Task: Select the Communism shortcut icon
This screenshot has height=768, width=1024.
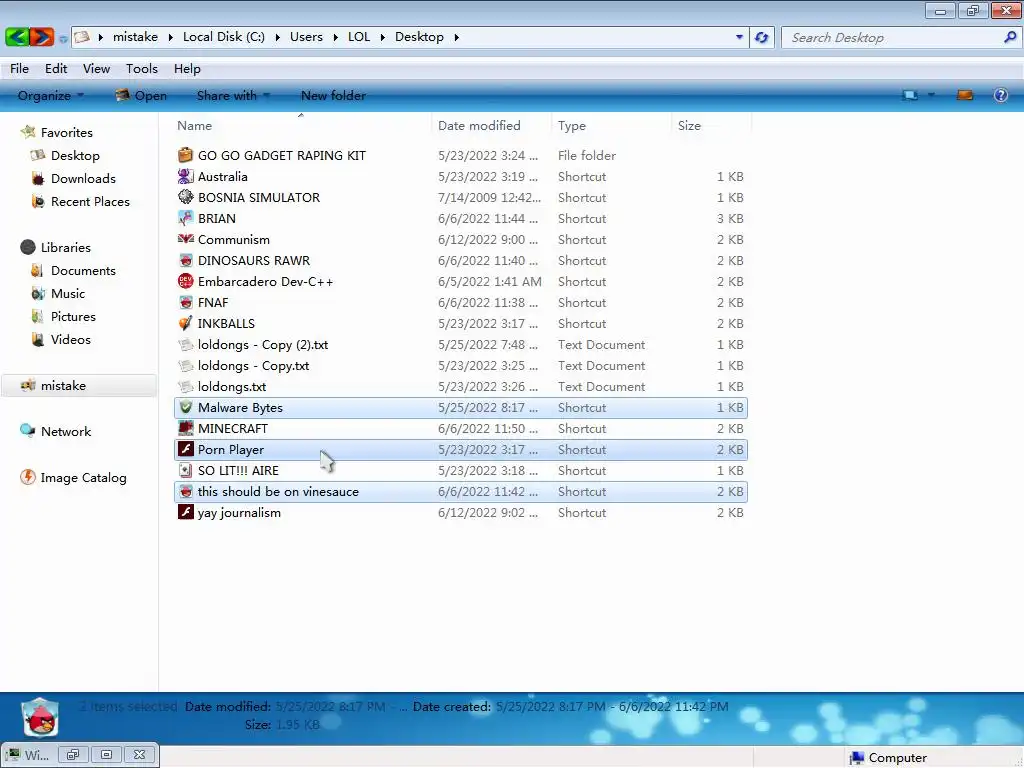Action: 185,239
